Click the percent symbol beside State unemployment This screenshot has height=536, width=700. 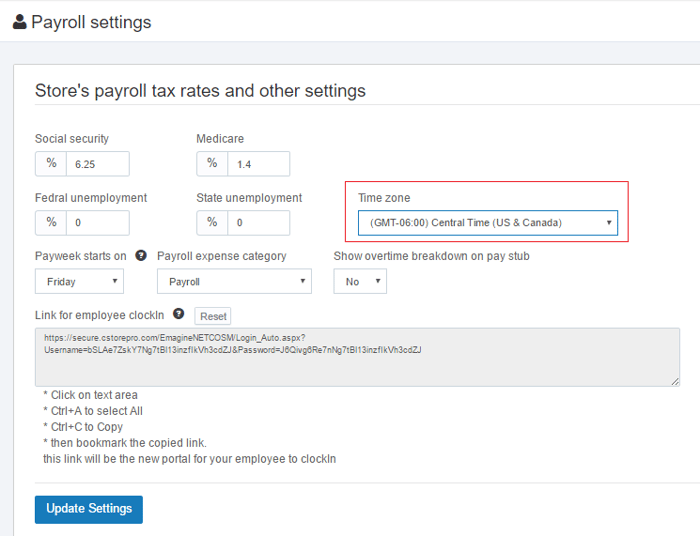click(211, 222)
